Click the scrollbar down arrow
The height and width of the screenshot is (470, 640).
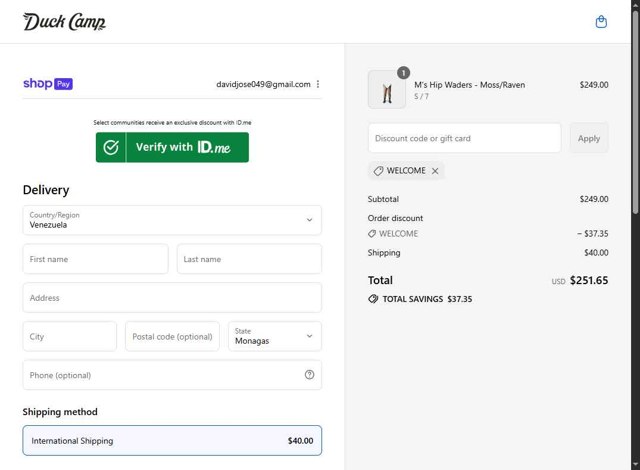(x=636, y=465)
